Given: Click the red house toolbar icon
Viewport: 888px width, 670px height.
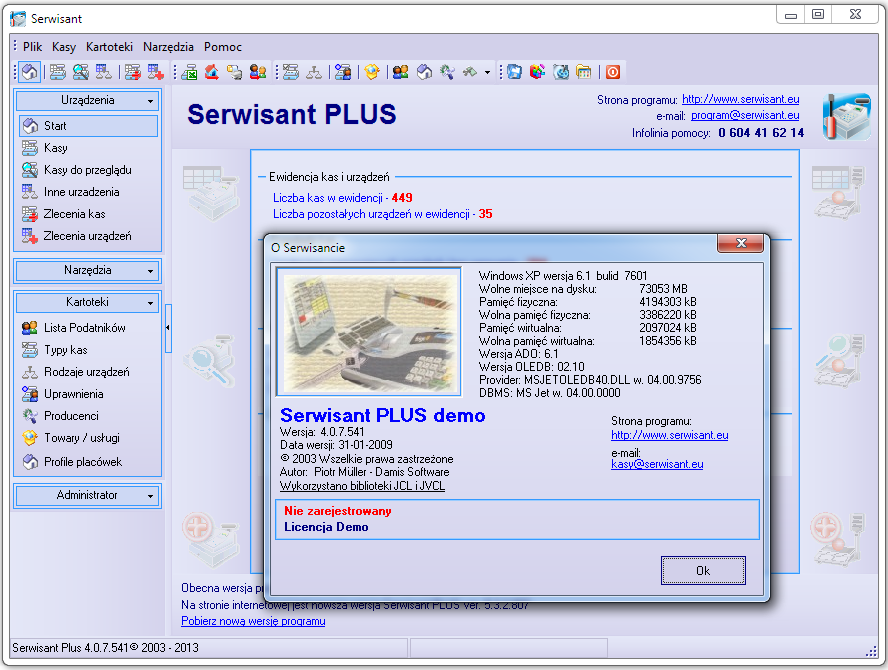Looking at the screenshot, I should click(x=212, y=72).
